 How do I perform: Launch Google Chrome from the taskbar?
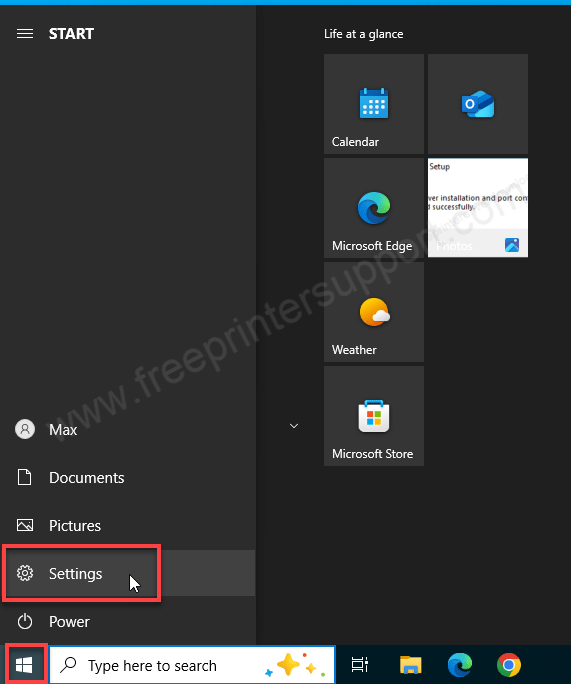coord(509,665)
